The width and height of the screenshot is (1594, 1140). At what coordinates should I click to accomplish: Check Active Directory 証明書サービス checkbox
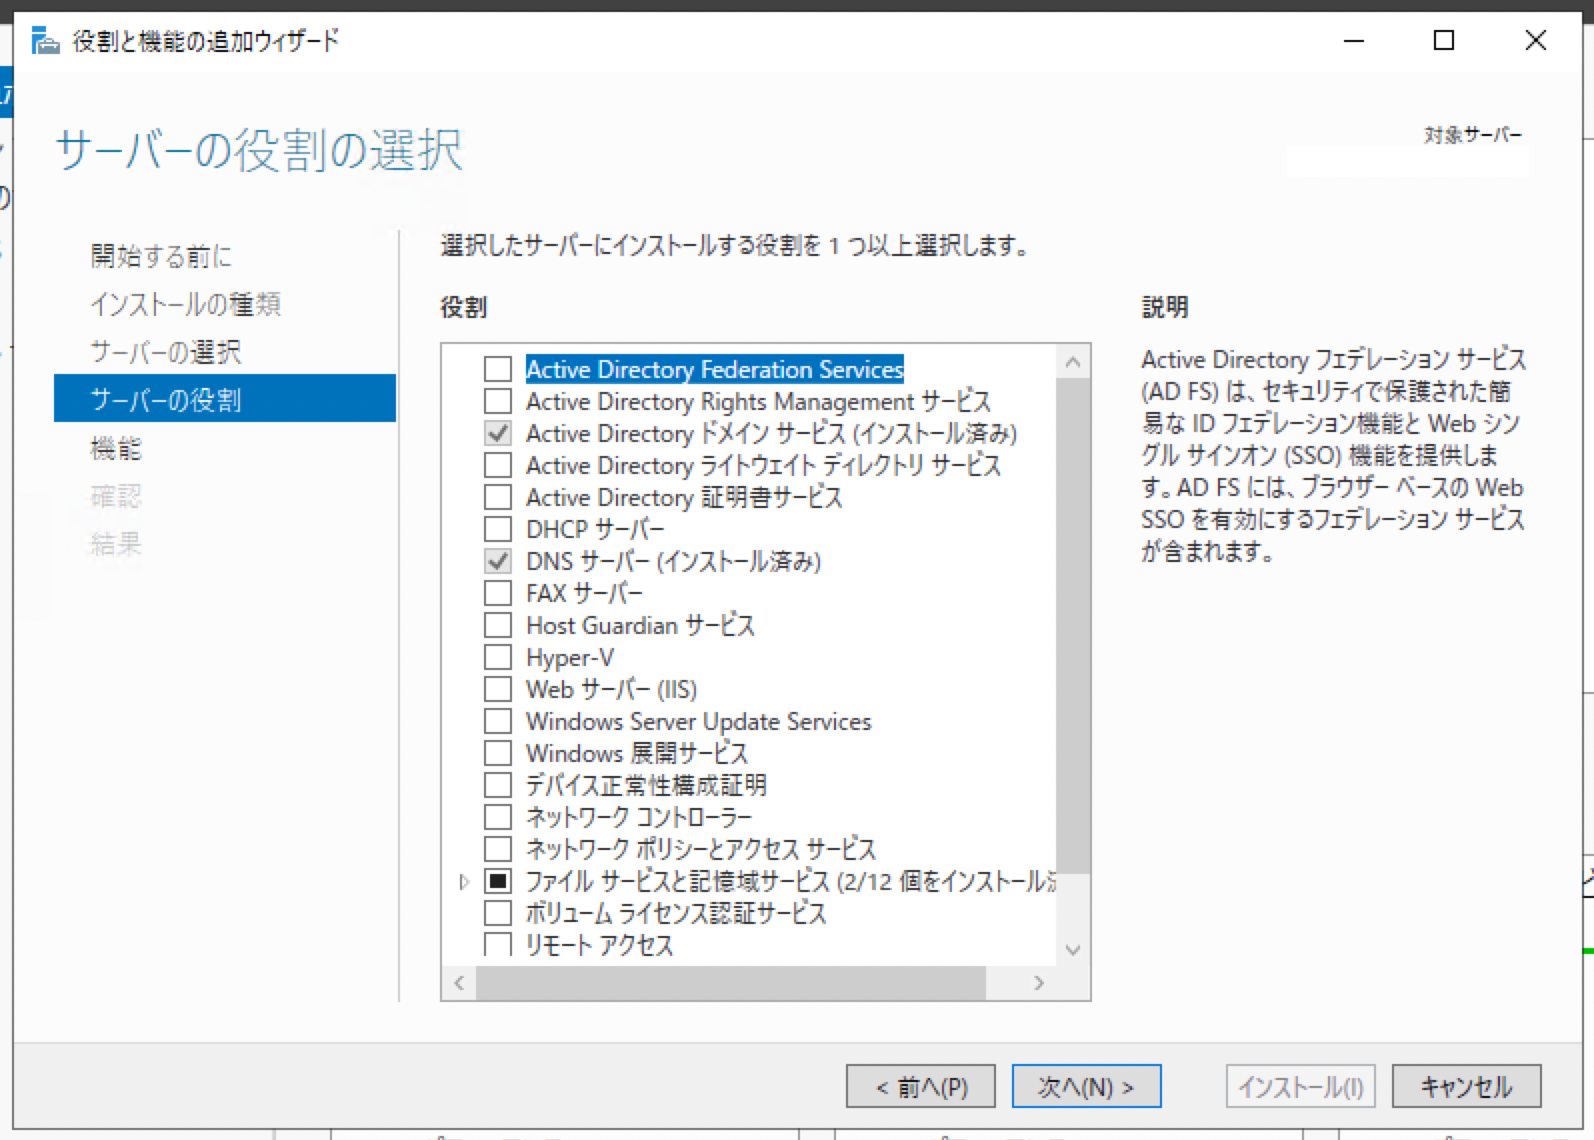click(x=498, y=497)
